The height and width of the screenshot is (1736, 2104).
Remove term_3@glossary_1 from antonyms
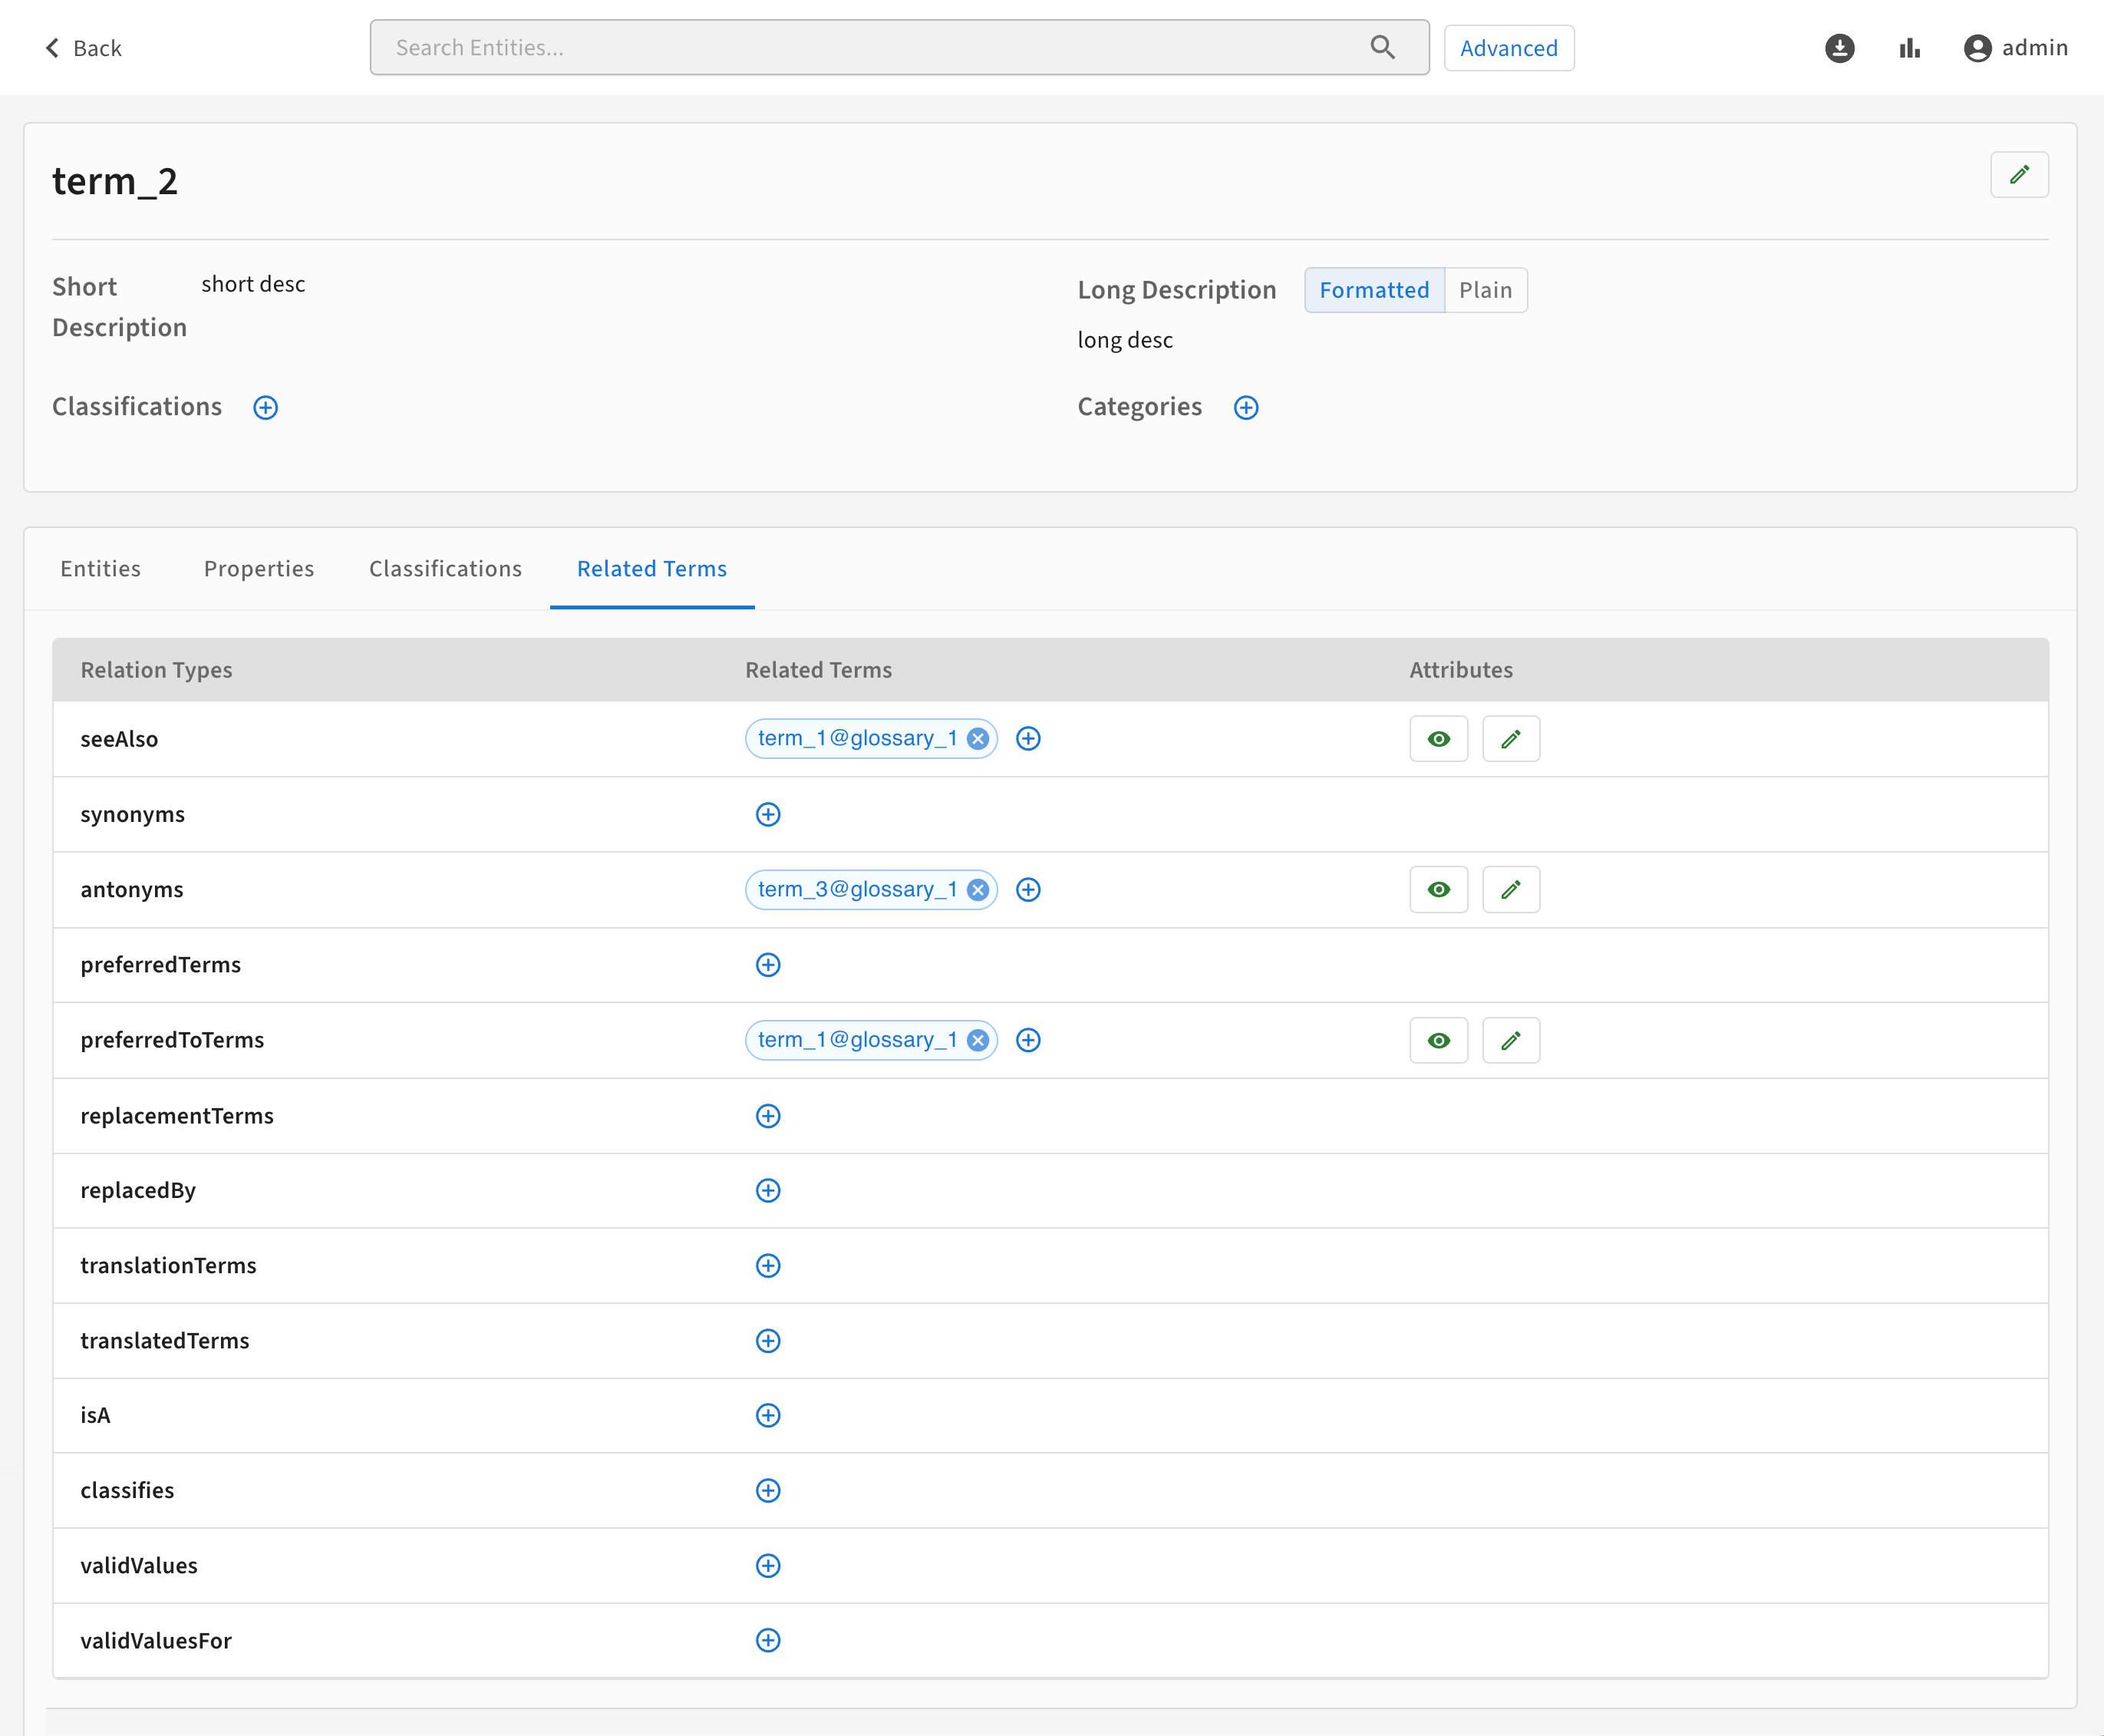tap(978, 890)
